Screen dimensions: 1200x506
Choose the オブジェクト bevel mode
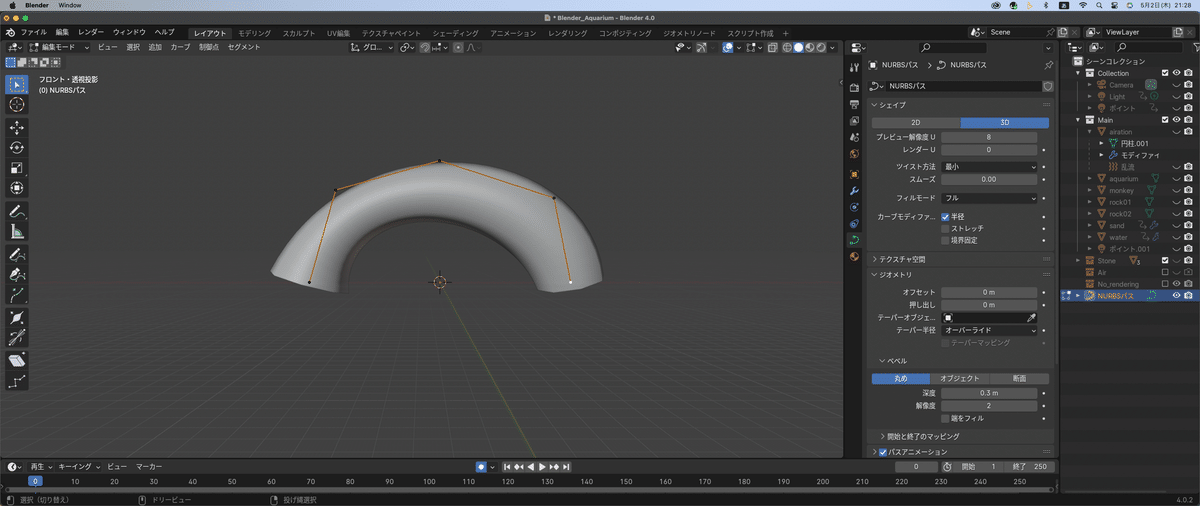(960, 379)
